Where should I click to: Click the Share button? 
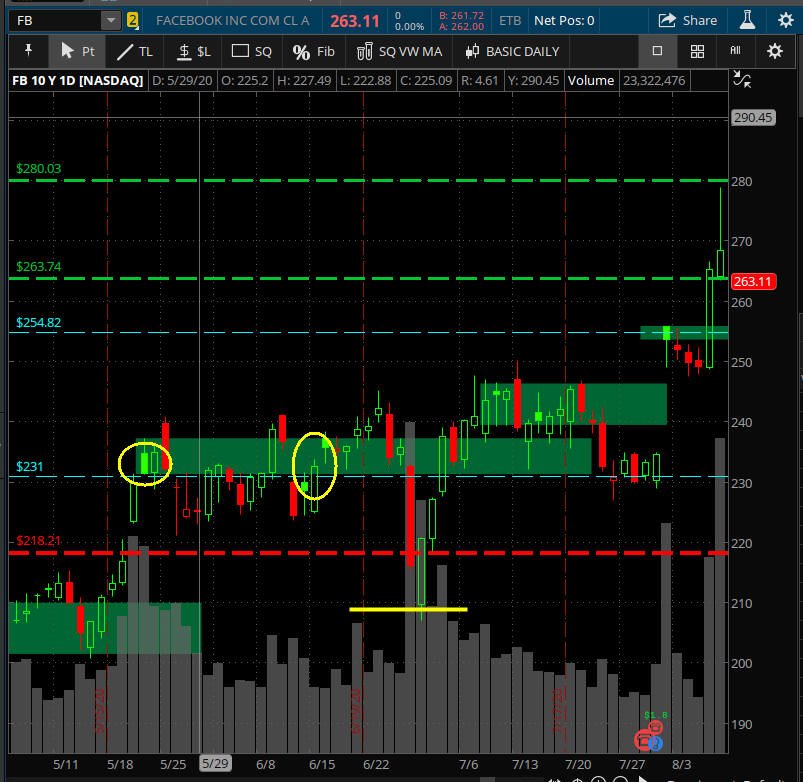(688, 20)
